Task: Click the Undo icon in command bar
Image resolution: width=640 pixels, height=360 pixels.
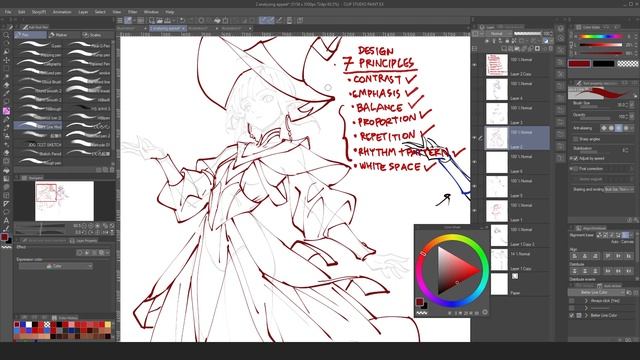Action: [182, 20]
